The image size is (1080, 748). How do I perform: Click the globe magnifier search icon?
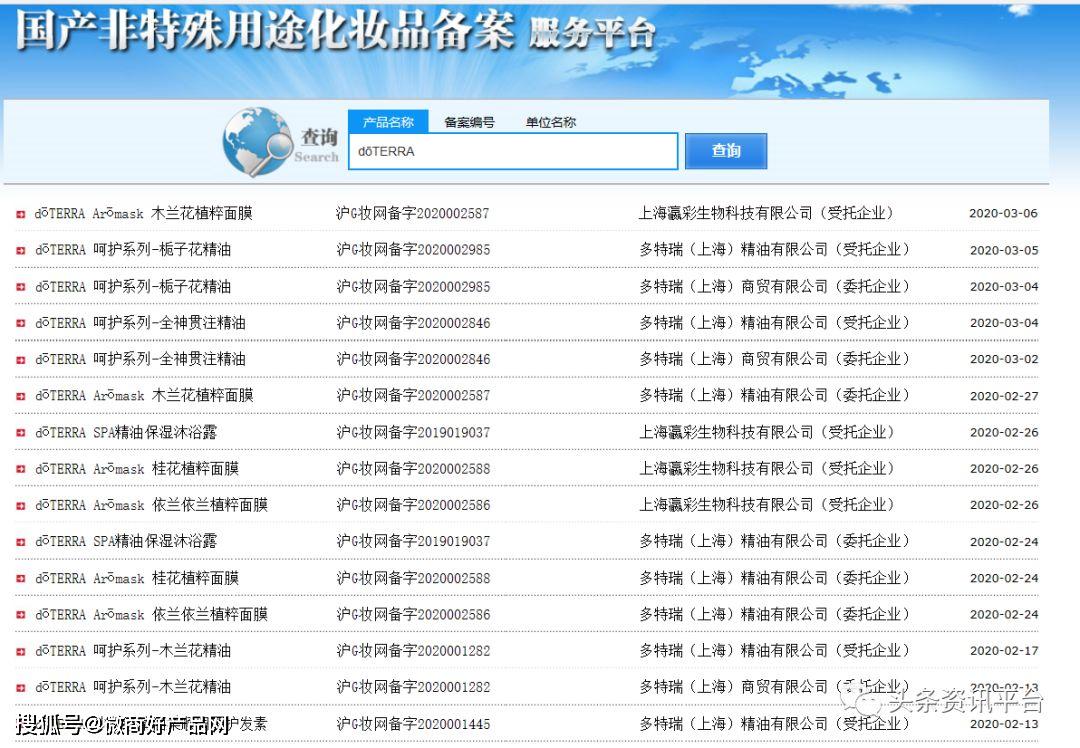point(258,141)
